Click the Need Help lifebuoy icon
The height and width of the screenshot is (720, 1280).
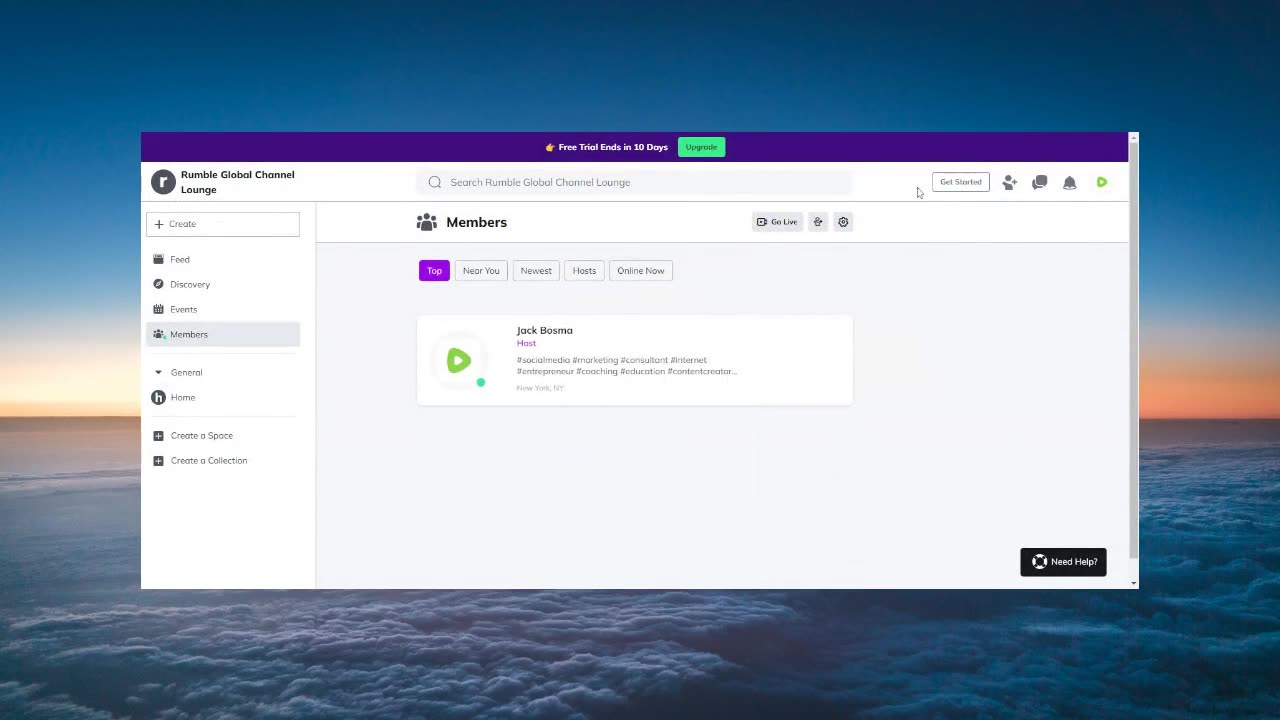point(1039,562)
